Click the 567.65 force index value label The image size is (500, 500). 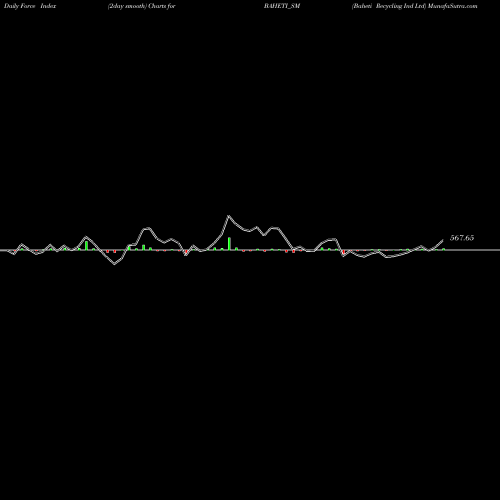pyautogui.click(x=462, y=238)
